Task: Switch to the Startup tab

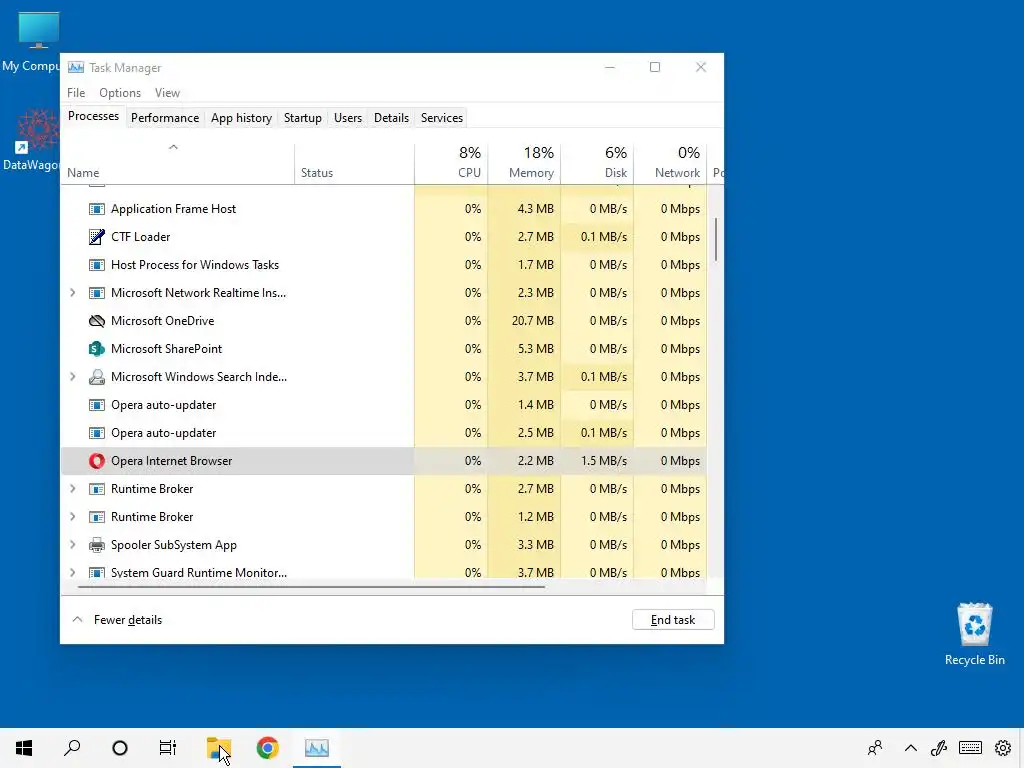Action: point(302,118)
